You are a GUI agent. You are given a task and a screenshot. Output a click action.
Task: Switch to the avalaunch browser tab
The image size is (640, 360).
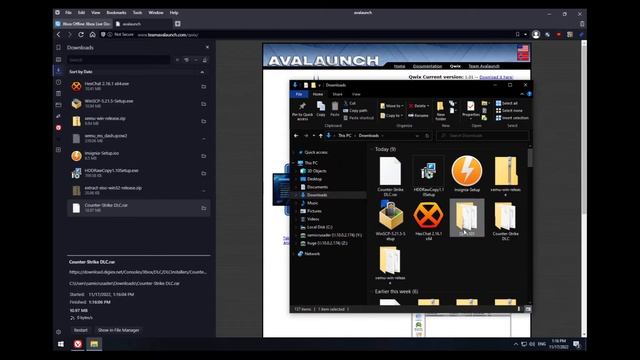tap(143, 24)
